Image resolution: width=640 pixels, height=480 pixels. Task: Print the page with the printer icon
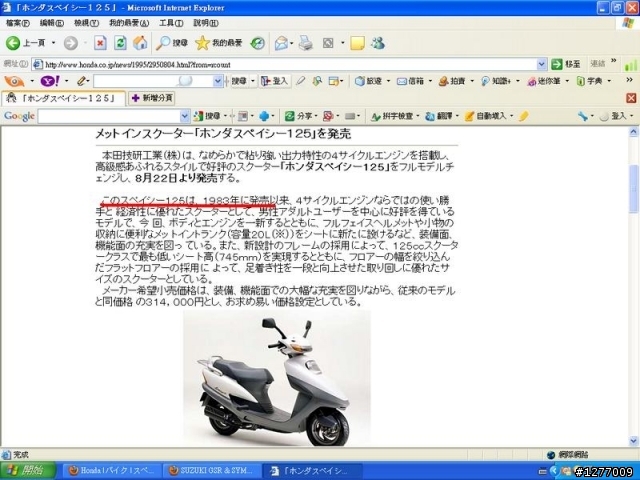[306, 43]
